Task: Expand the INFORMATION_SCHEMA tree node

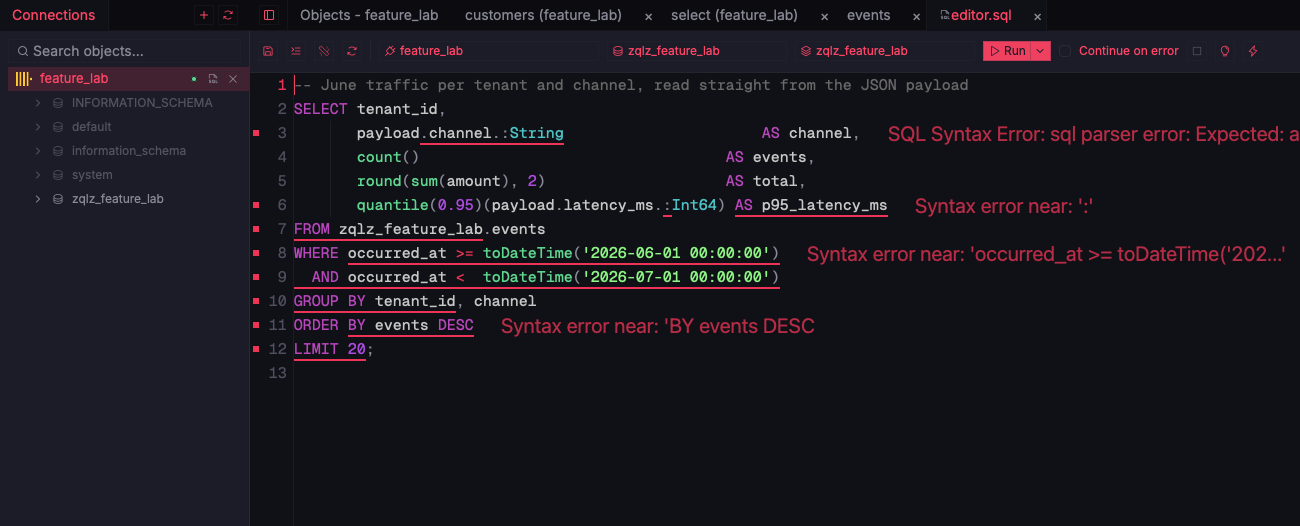Action: coord(38,103)
